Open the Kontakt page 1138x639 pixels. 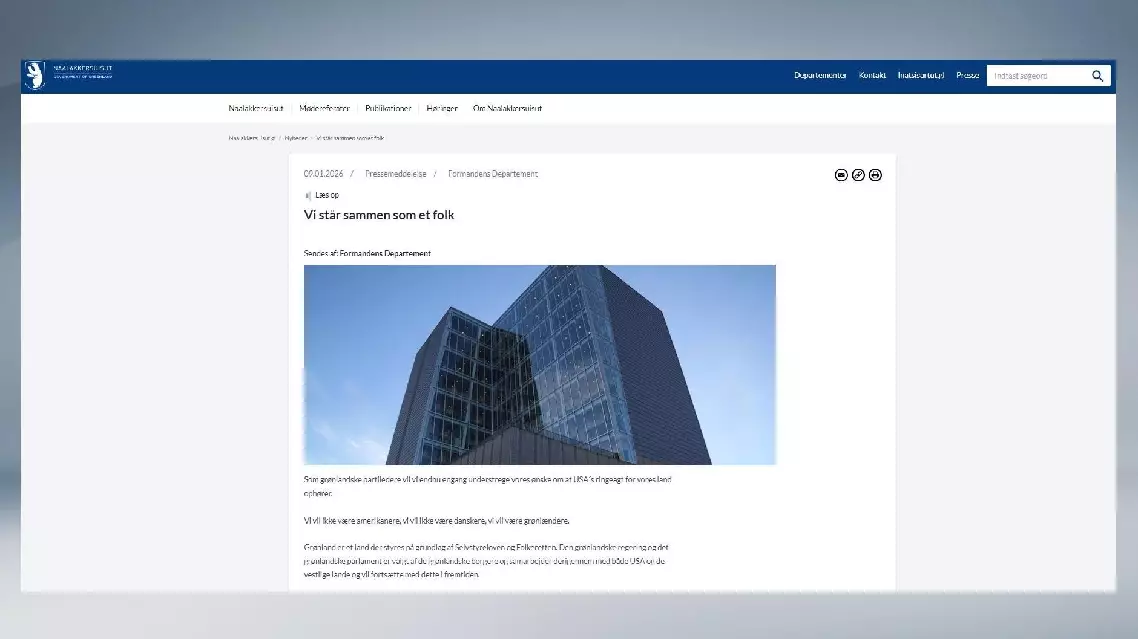tap(872, 76)
